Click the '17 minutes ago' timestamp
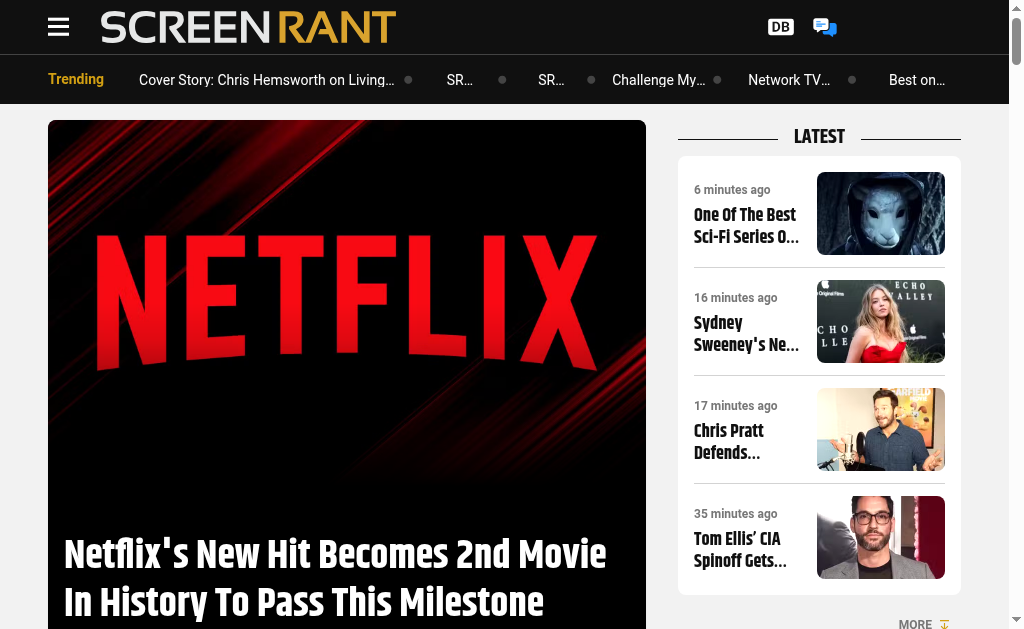The height and width of the screenshot is (629, 1024). coord(735,406)
